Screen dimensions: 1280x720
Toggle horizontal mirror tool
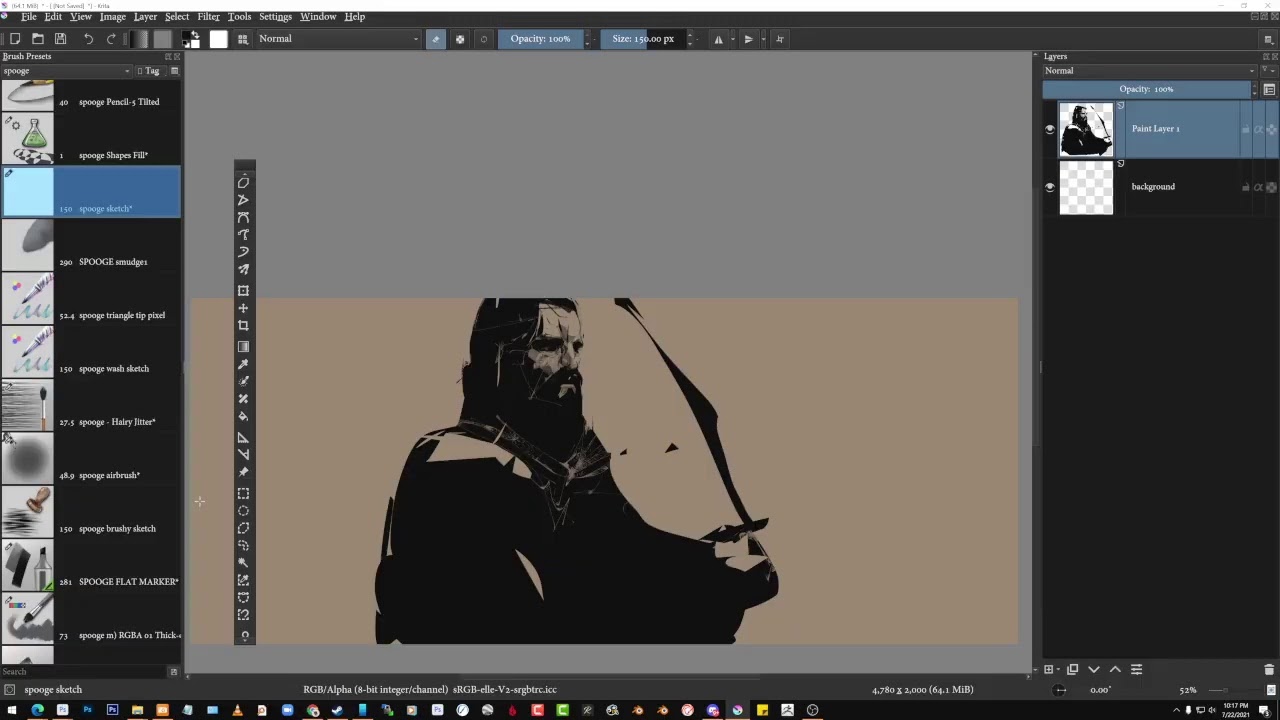point(718,39)
